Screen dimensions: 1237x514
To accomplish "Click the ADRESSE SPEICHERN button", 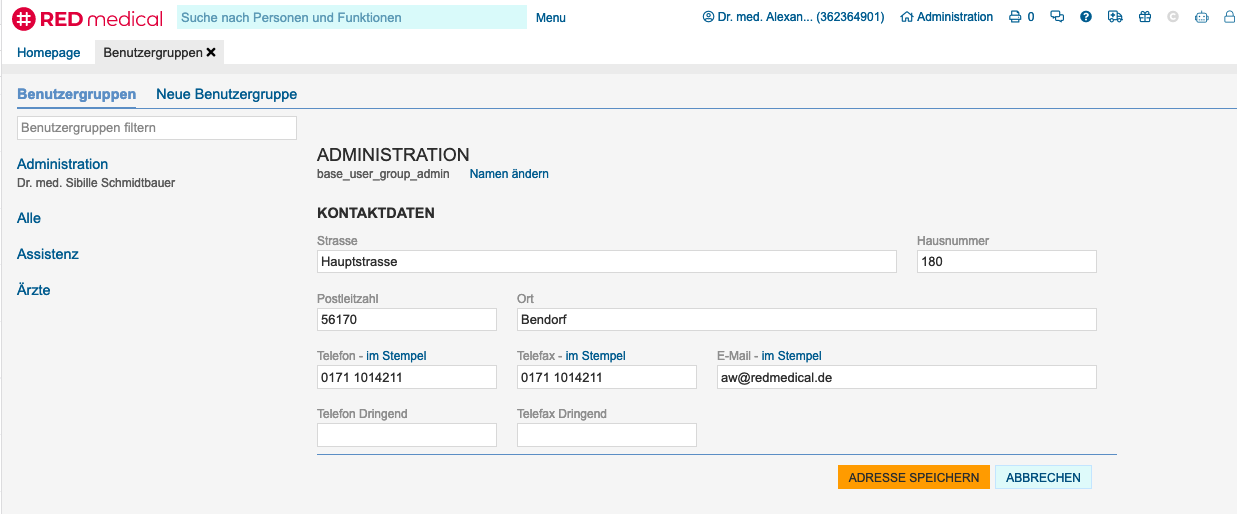I will tap(913, 477).
